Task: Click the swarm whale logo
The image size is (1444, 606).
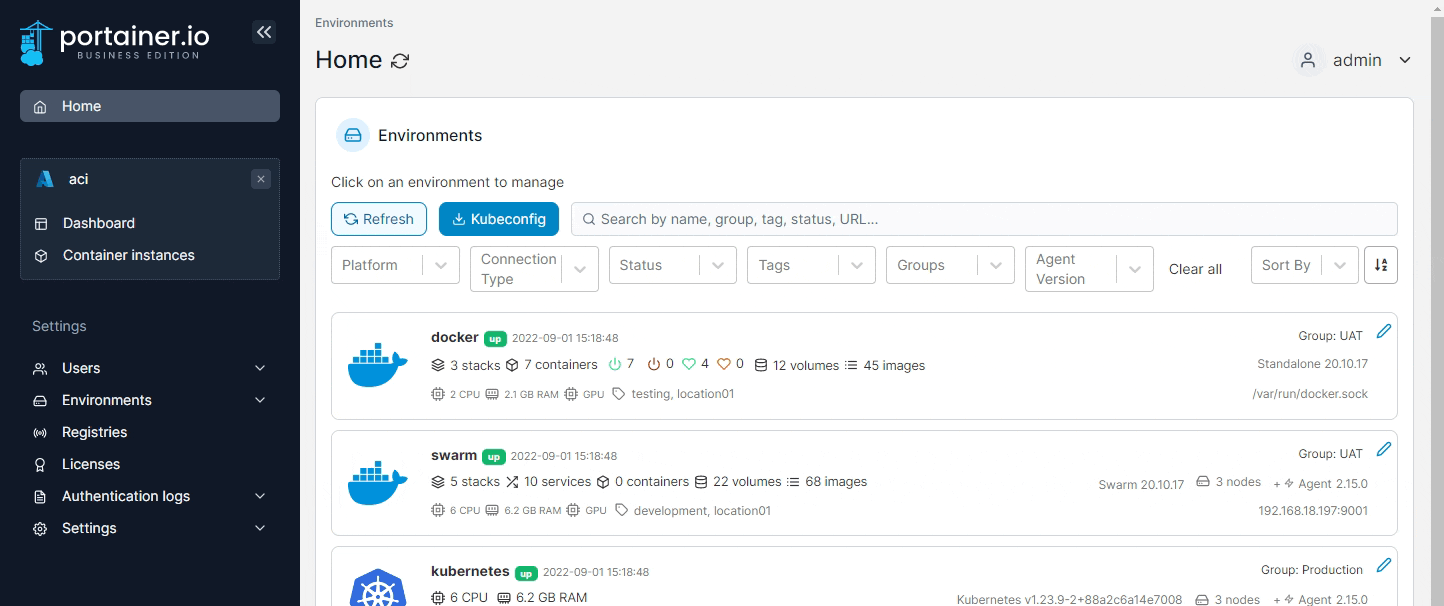Action: coord(378,483)
